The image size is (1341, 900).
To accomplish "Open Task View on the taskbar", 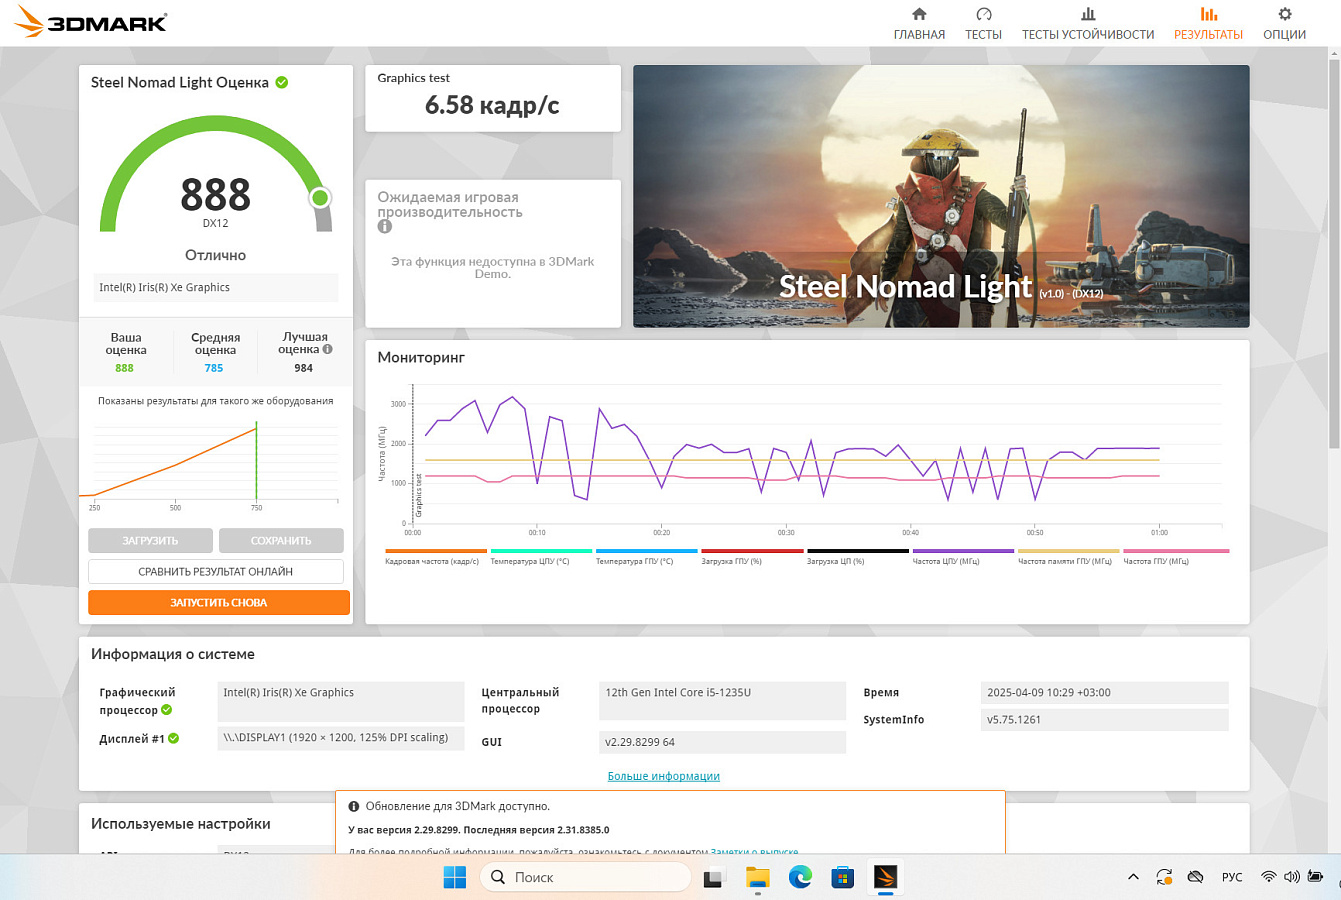I will (713, 877).
